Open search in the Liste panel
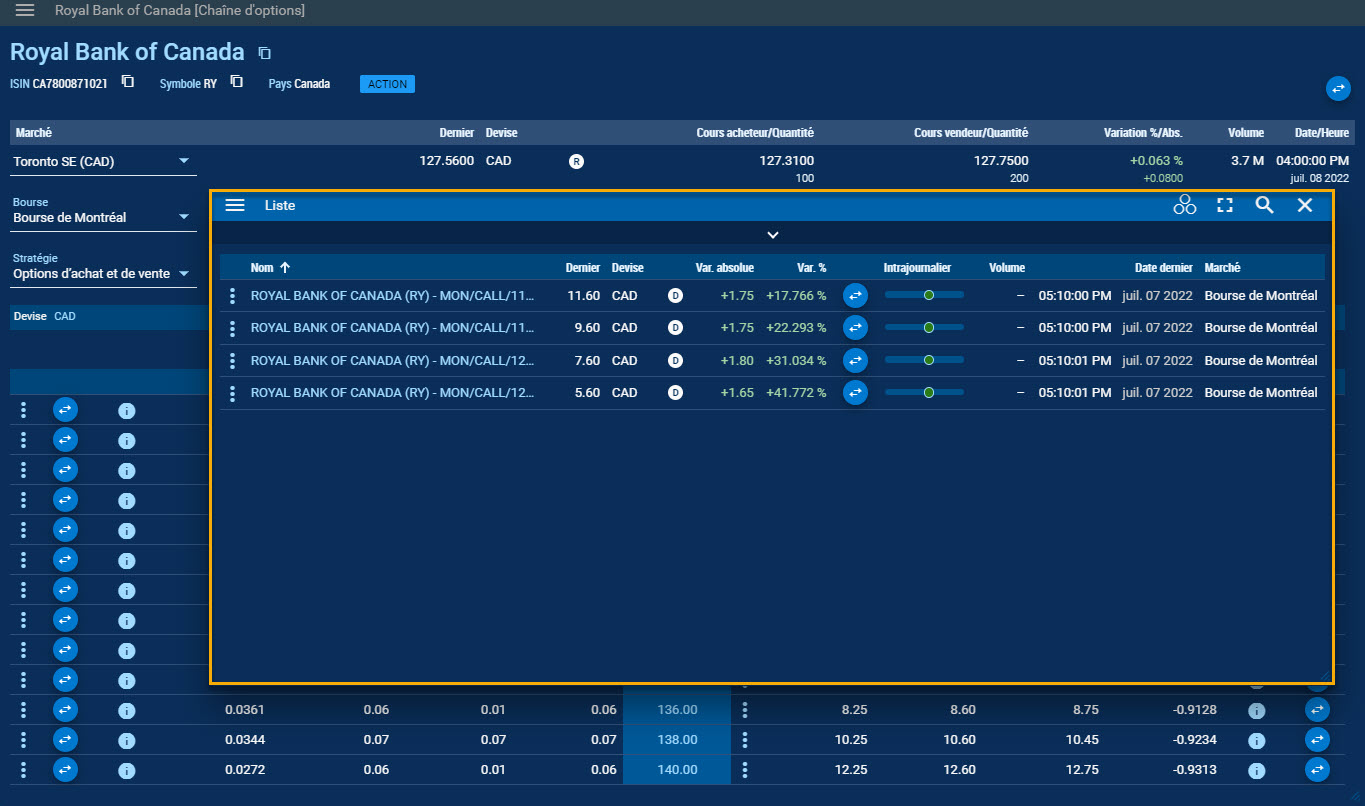This screenshot has height=806, width=1365. [1265, 205]
